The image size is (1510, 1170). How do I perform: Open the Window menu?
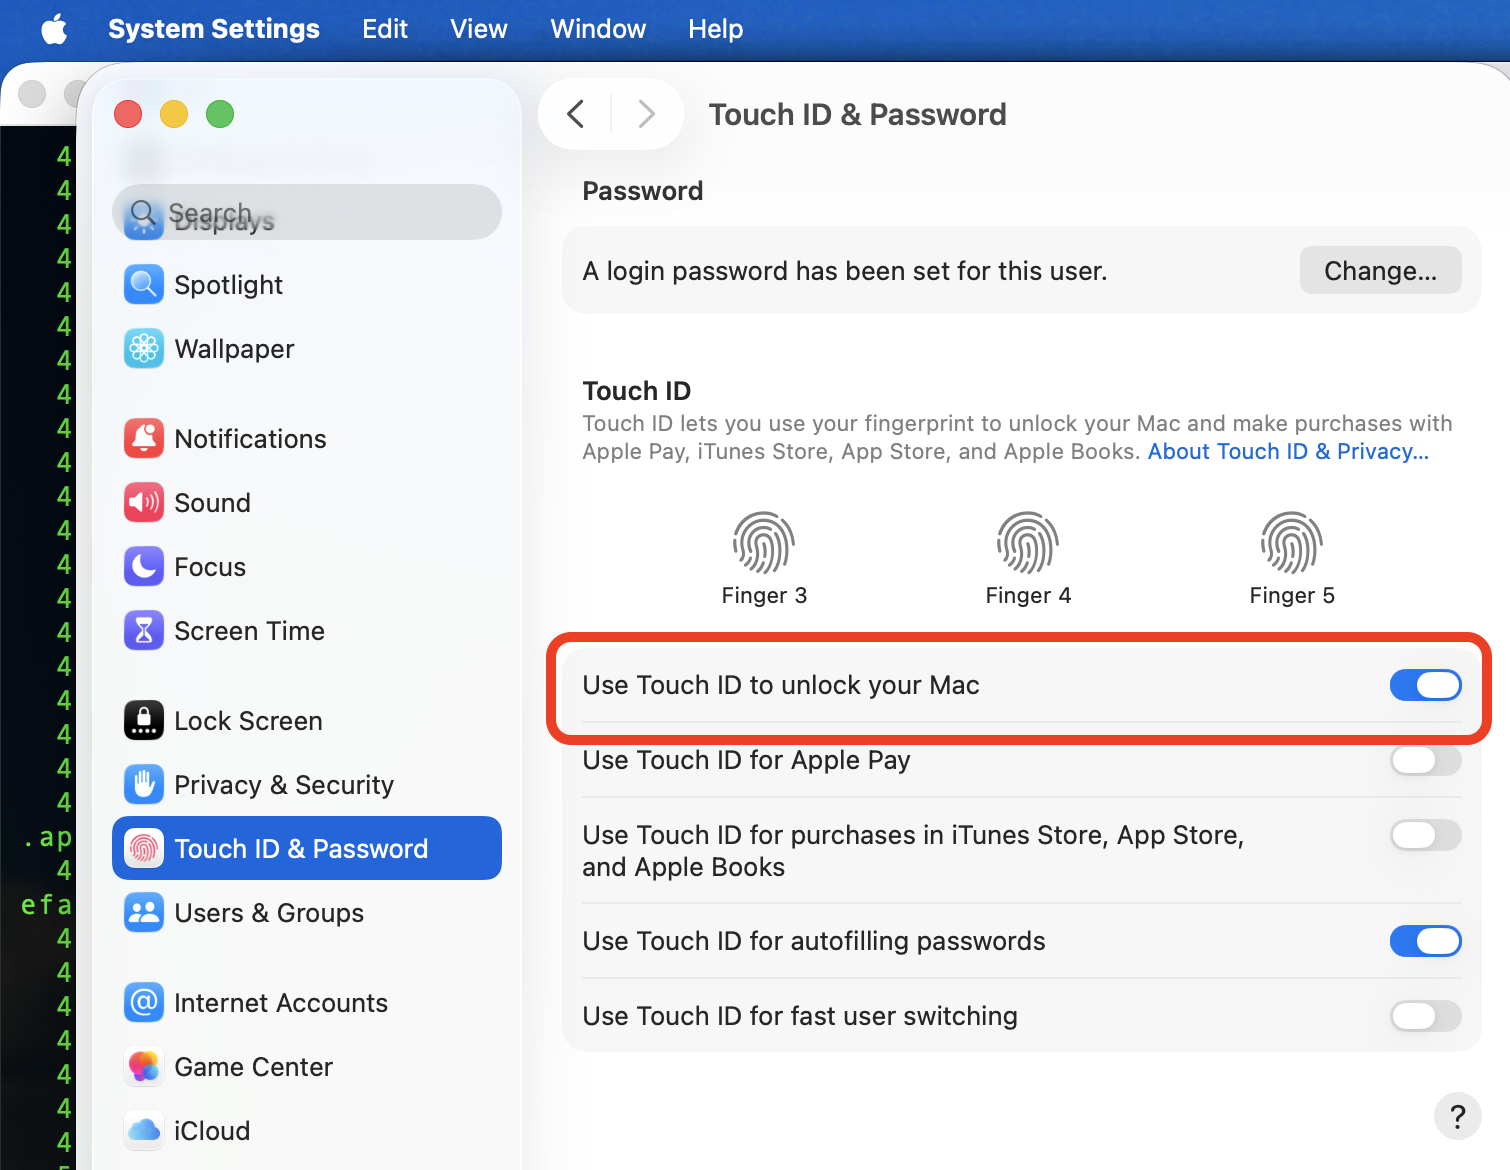(598, 29)
